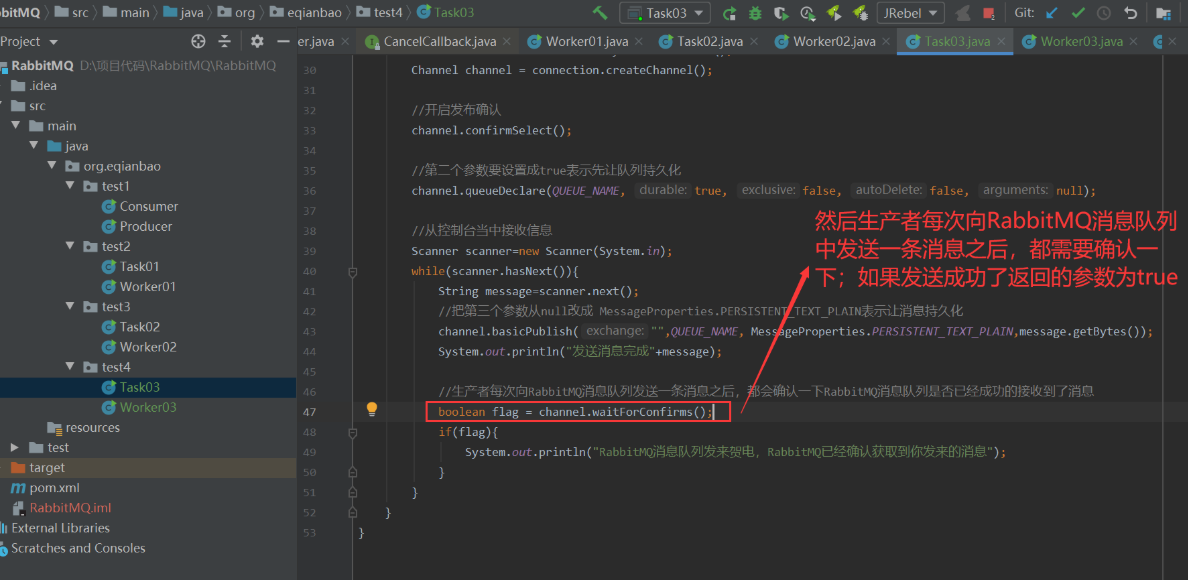Screen dimensions: 1188x580
Task: Click the Git Commit green checkmark
Action: coord(1078,13)
